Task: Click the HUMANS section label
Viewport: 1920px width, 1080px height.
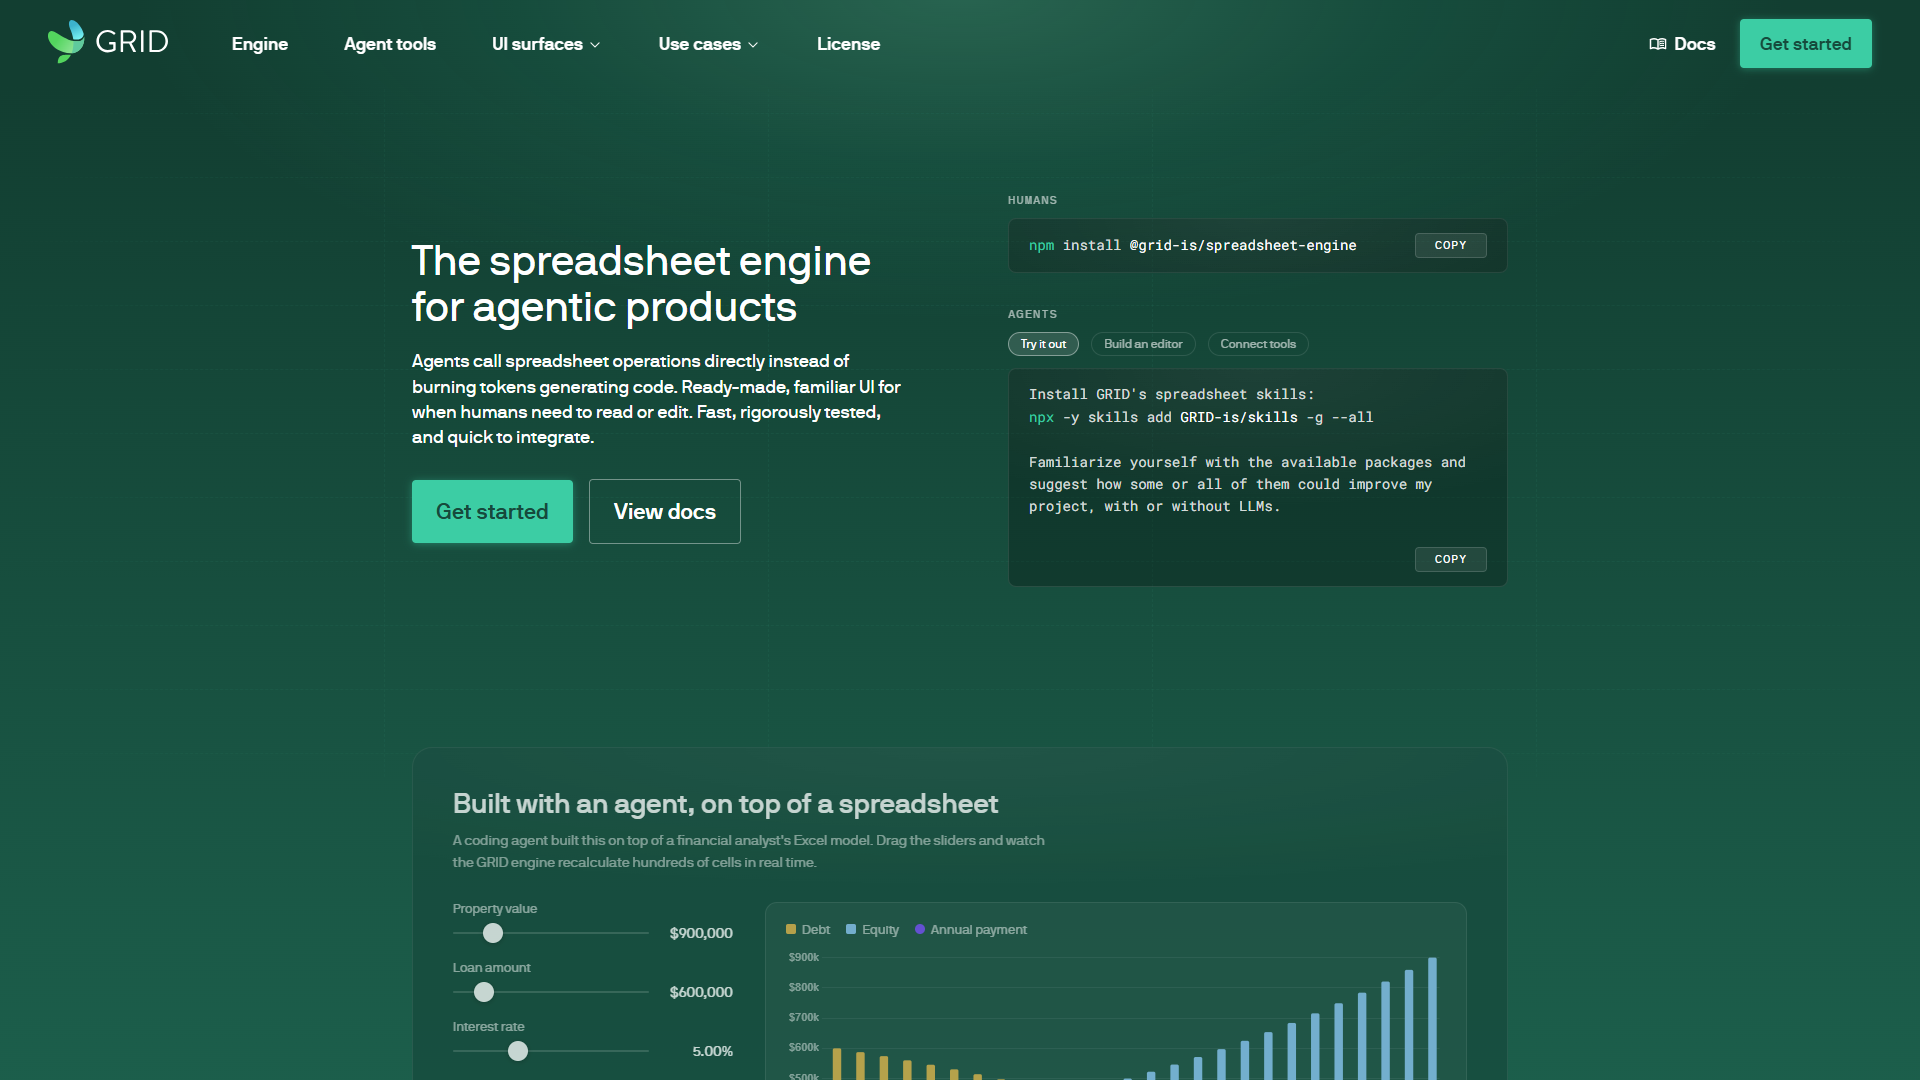Action: pos(1032,200)
